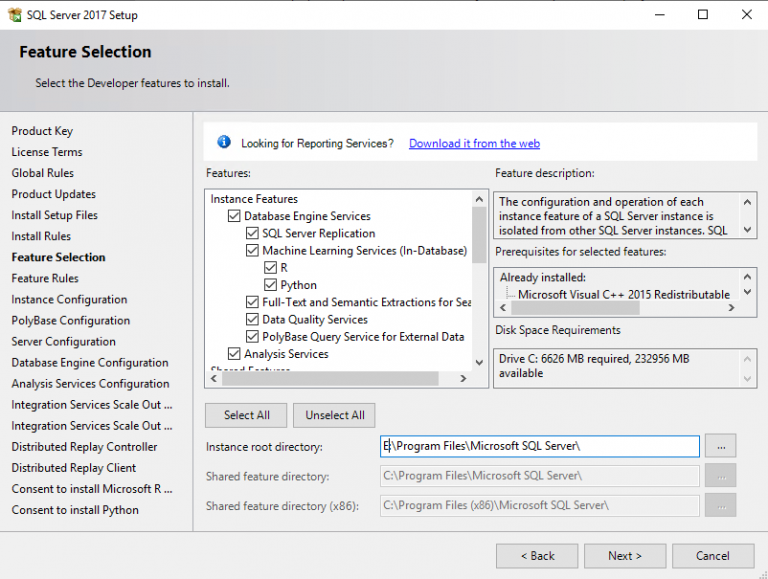
Task: Select the Feature Selection step
Action: pyautogui.click(x=58, y=257)
